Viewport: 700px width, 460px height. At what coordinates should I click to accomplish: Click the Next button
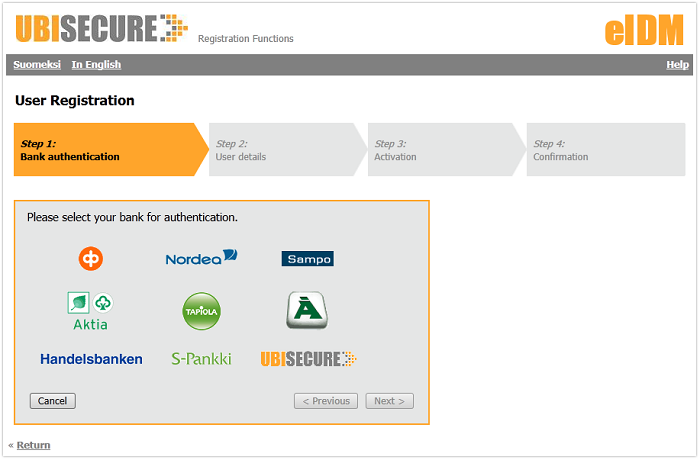[x=389, y=401]
